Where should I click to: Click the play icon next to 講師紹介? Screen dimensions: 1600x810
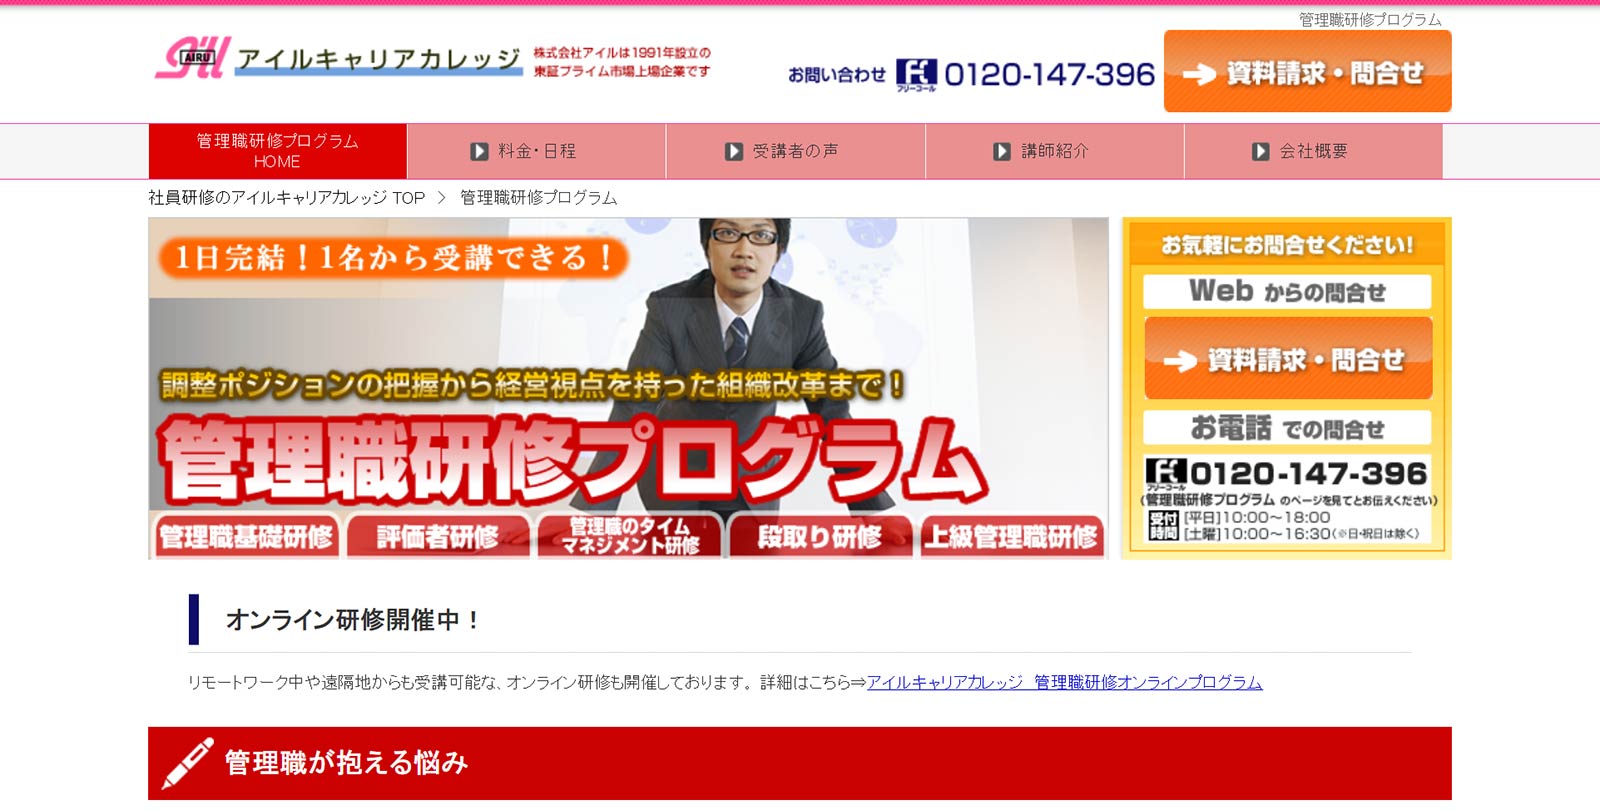tap(1001, 151)
